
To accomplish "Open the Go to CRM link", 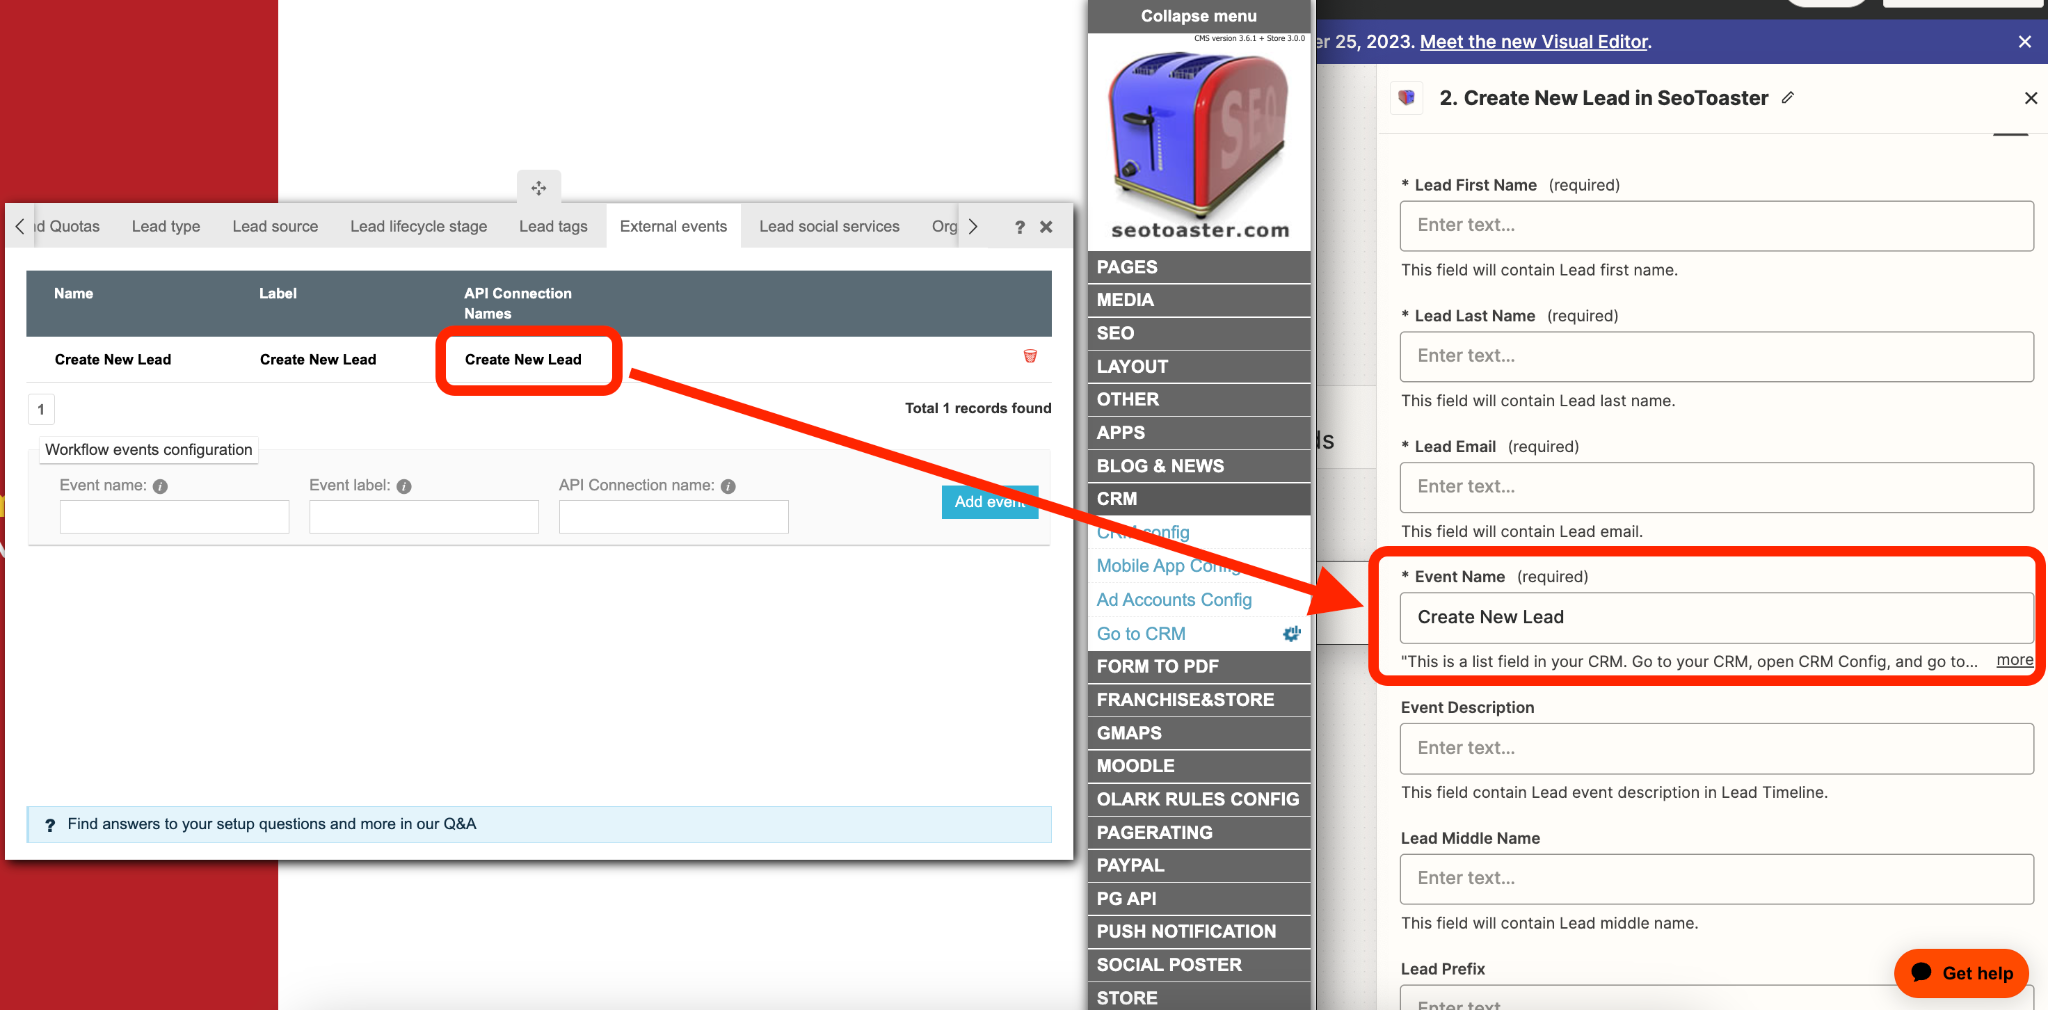I will pos(1141,634).
